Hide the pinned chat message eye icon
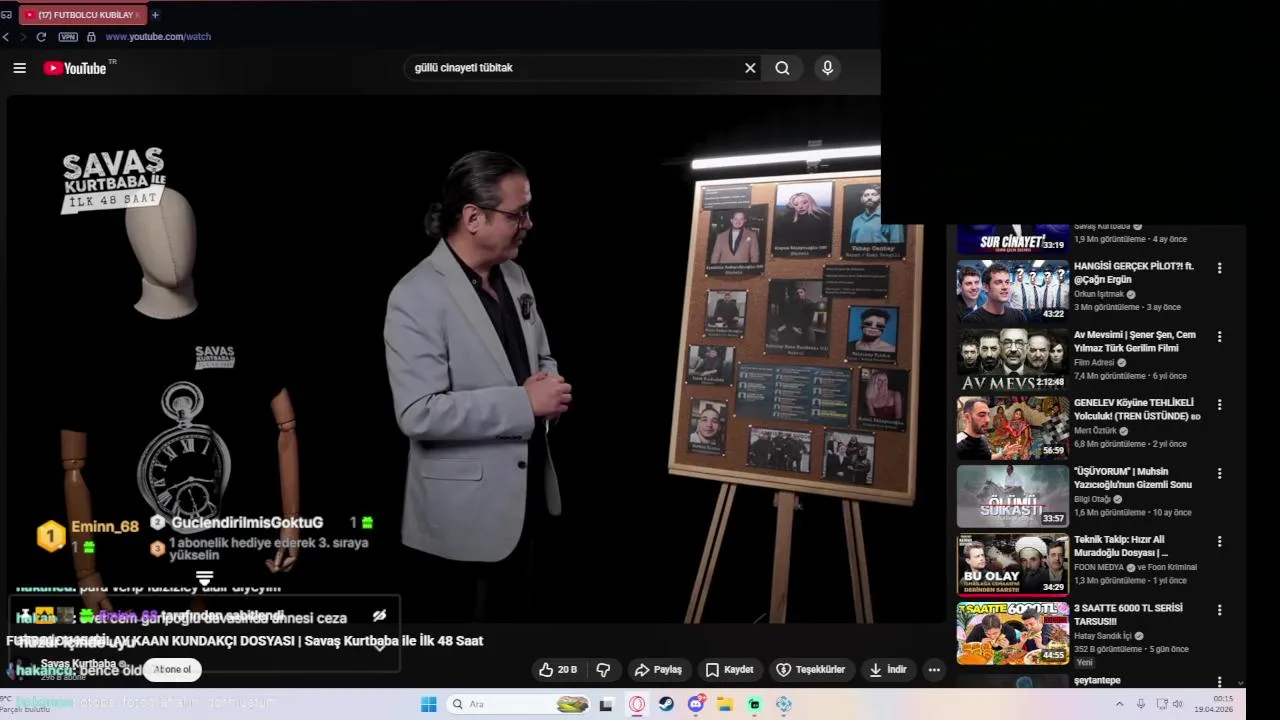 pos(379,616)
